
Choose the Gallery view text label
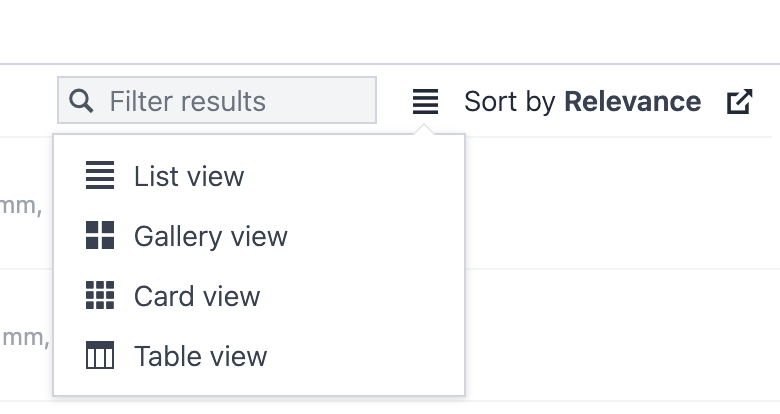pos(210,237)
